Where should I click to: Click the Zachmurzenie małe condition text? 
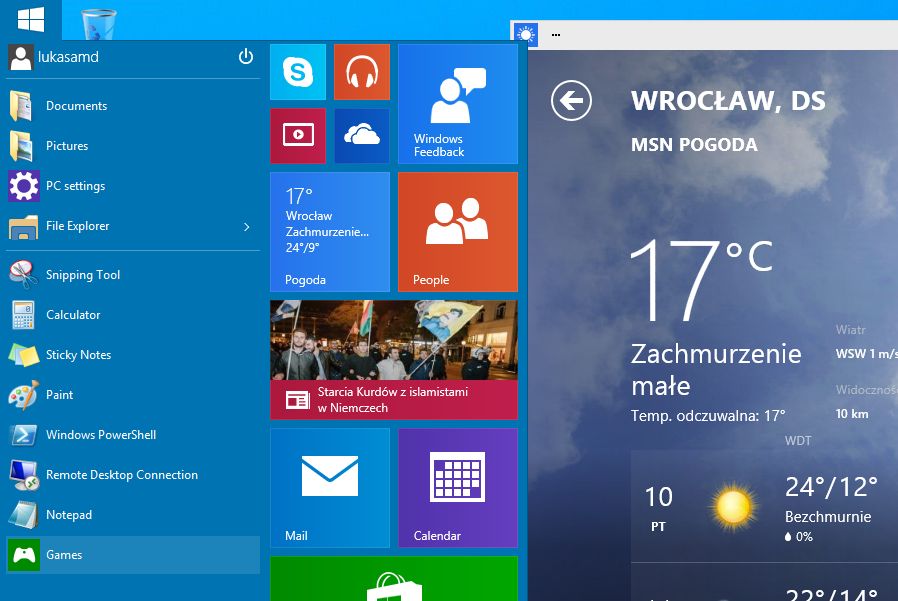pos(716,369)
